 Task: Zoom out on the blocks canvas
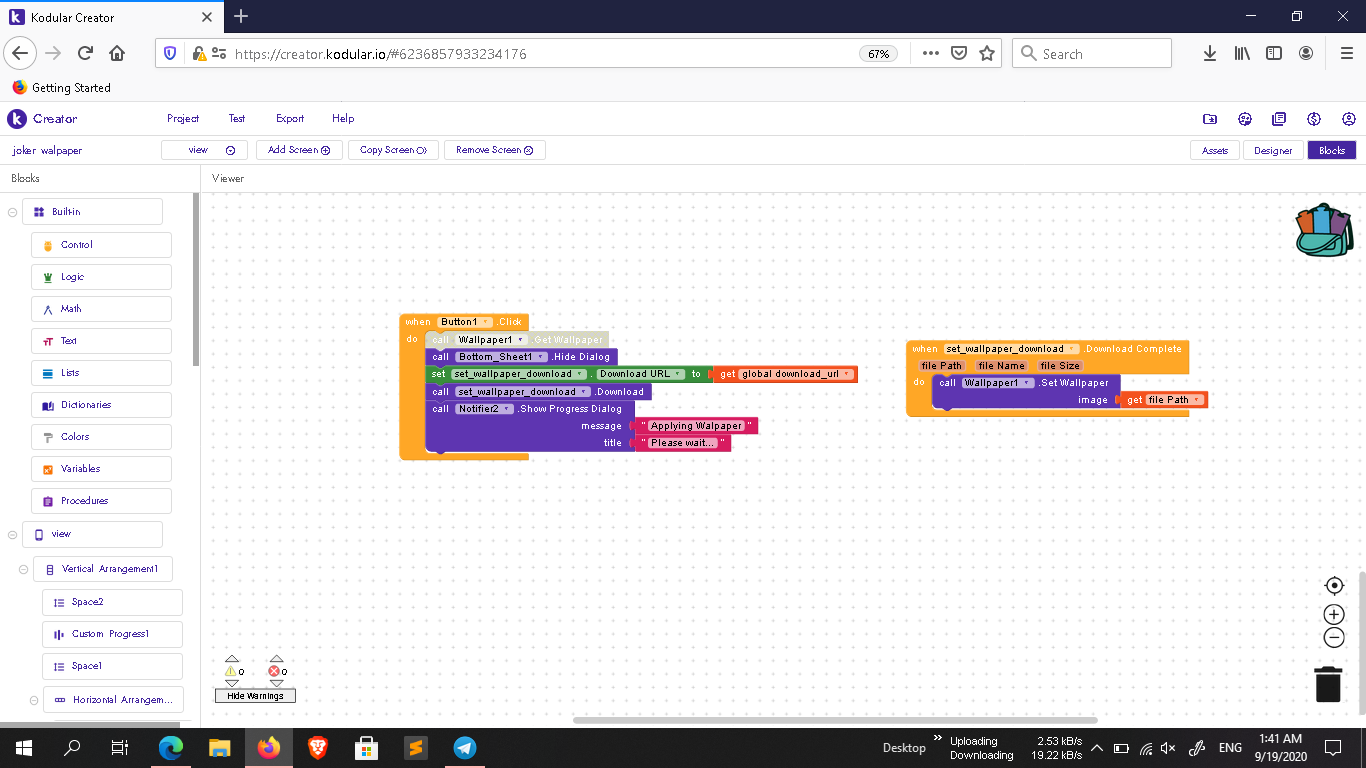point(1334,638)
